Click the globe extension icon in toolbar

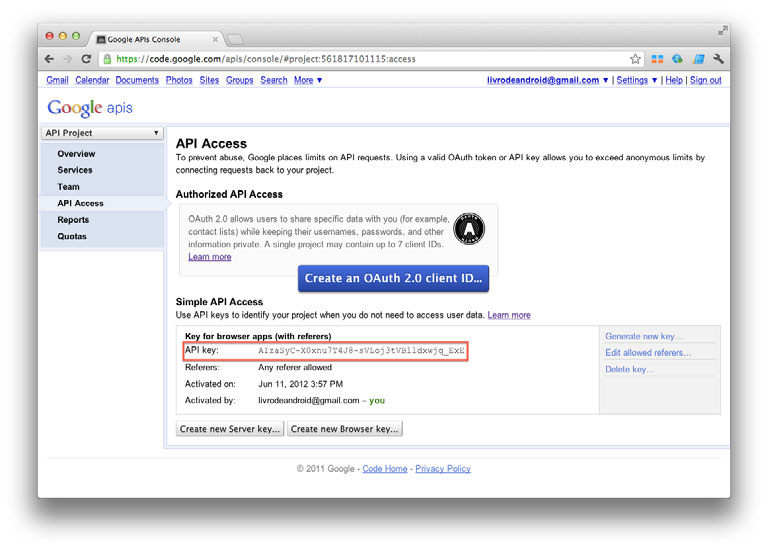pos(678,59)
